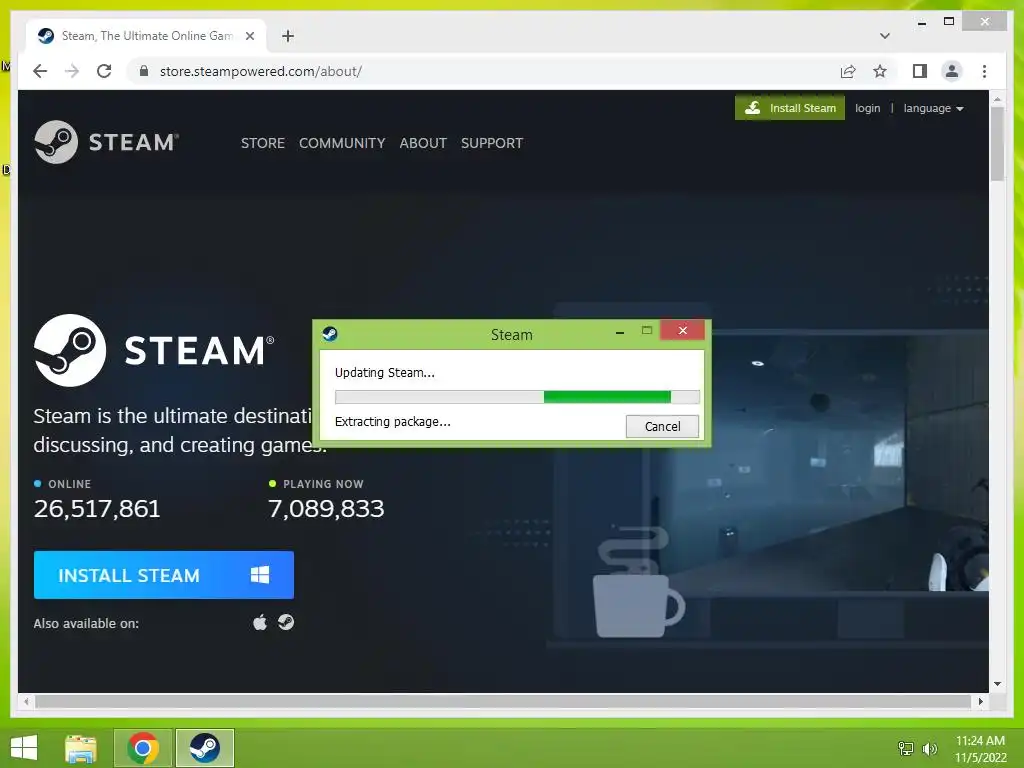Open the ABOUT menu item
This screenshot has height=768, width=1024.
423,143
